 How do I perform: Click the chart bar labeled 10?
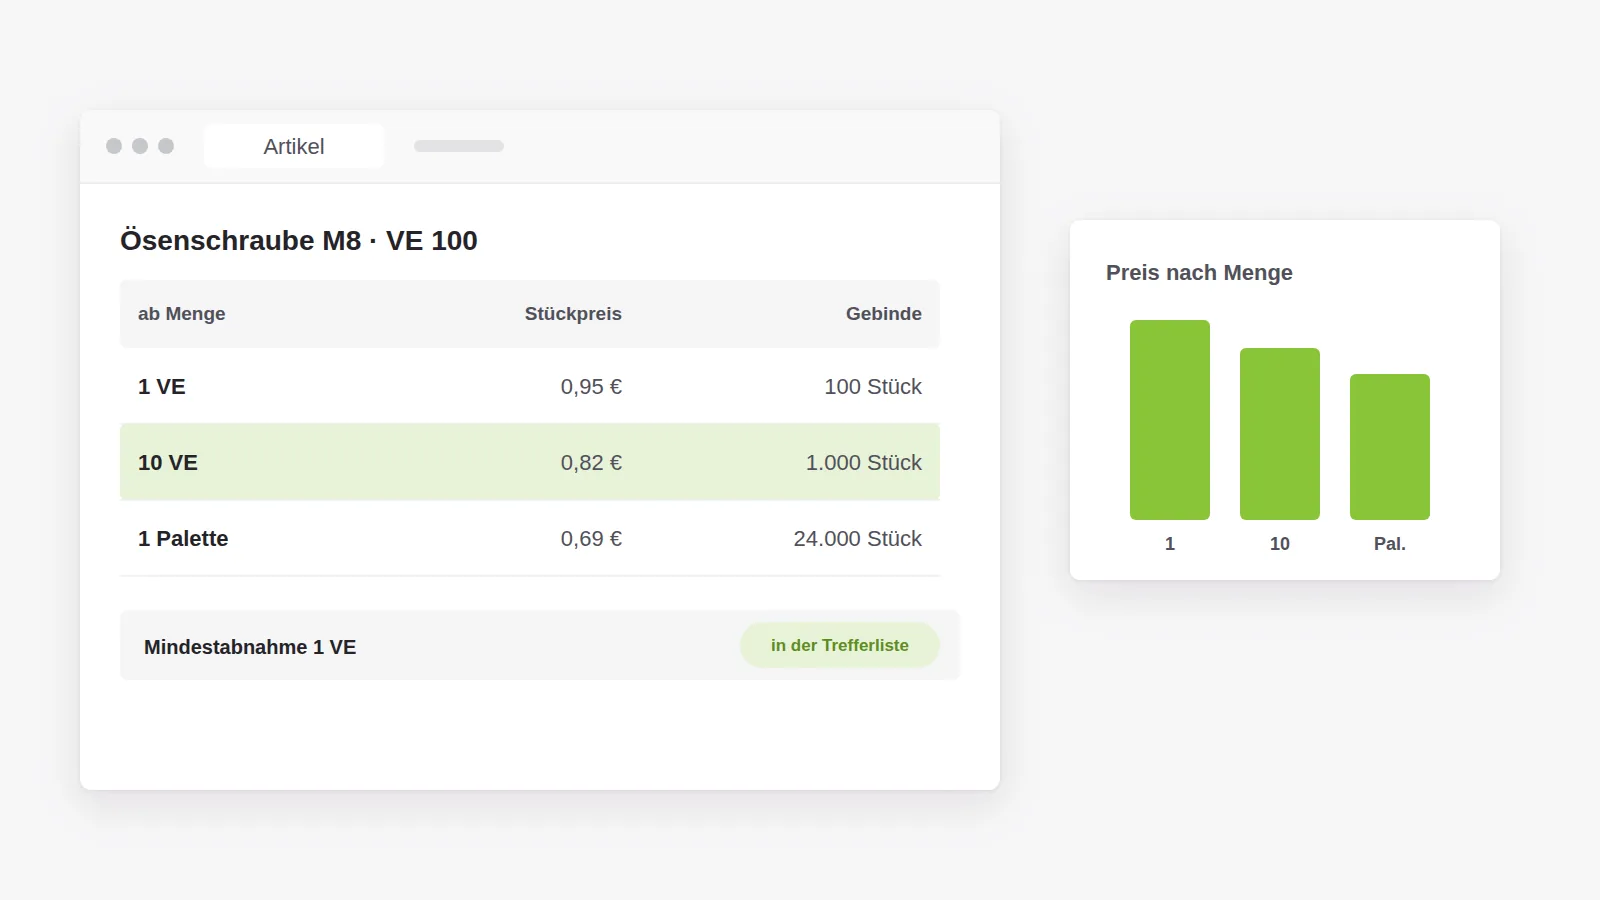point(1280,434)
